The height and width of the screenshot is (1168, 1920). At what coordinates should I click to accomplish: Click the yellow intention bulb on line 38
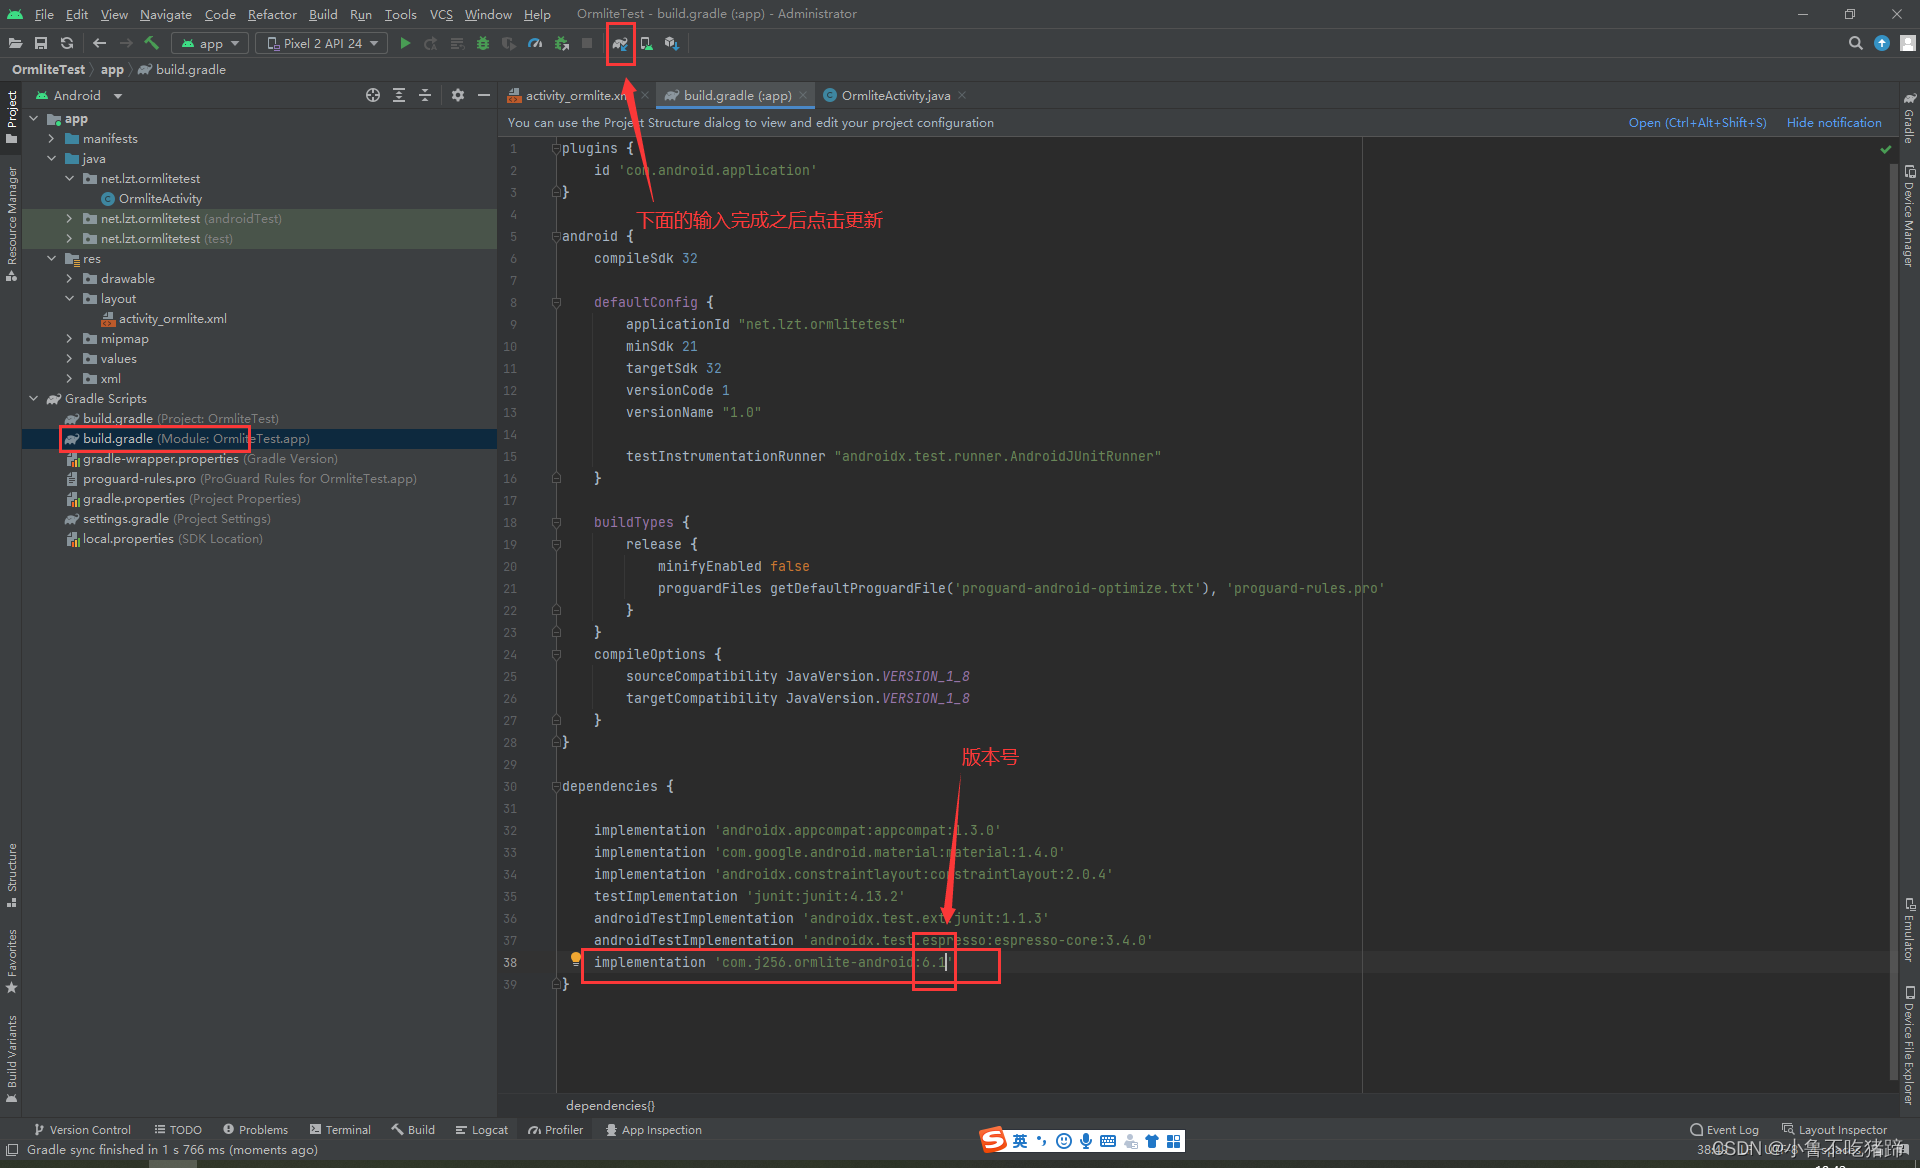[x=576, y=958]
